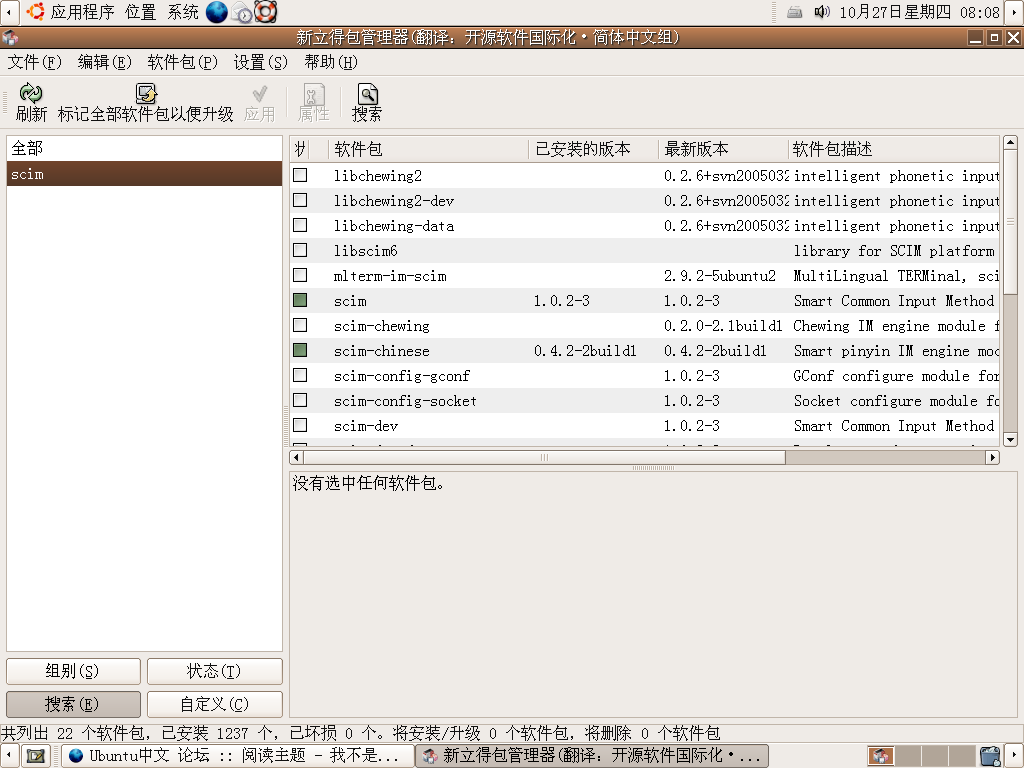This screenshot has height=768, width=1024.
Task: Toggle the installed status box for scim
Action: pos(300,300)
